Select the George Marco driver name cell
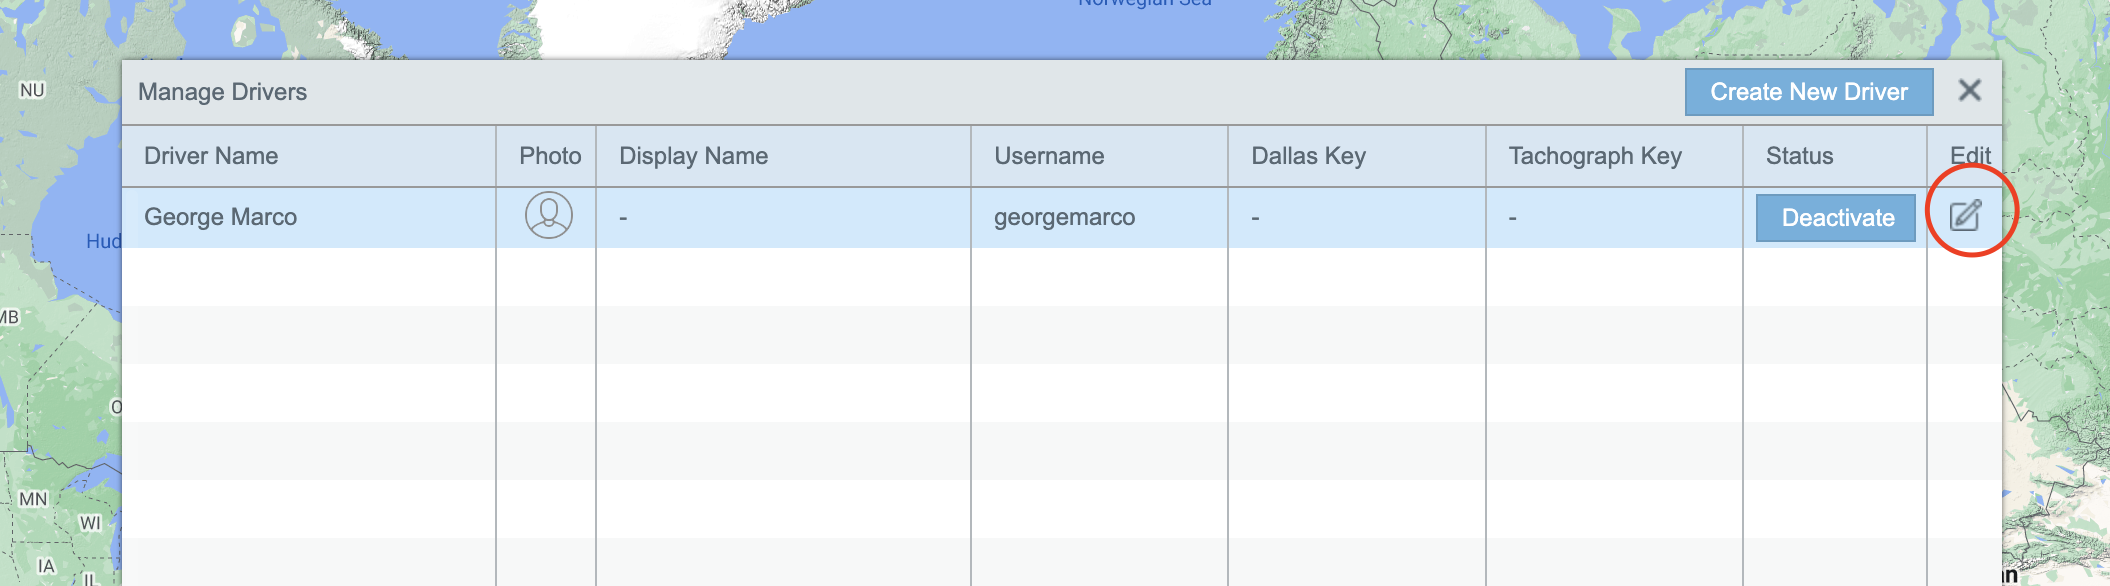 (220, 217)
